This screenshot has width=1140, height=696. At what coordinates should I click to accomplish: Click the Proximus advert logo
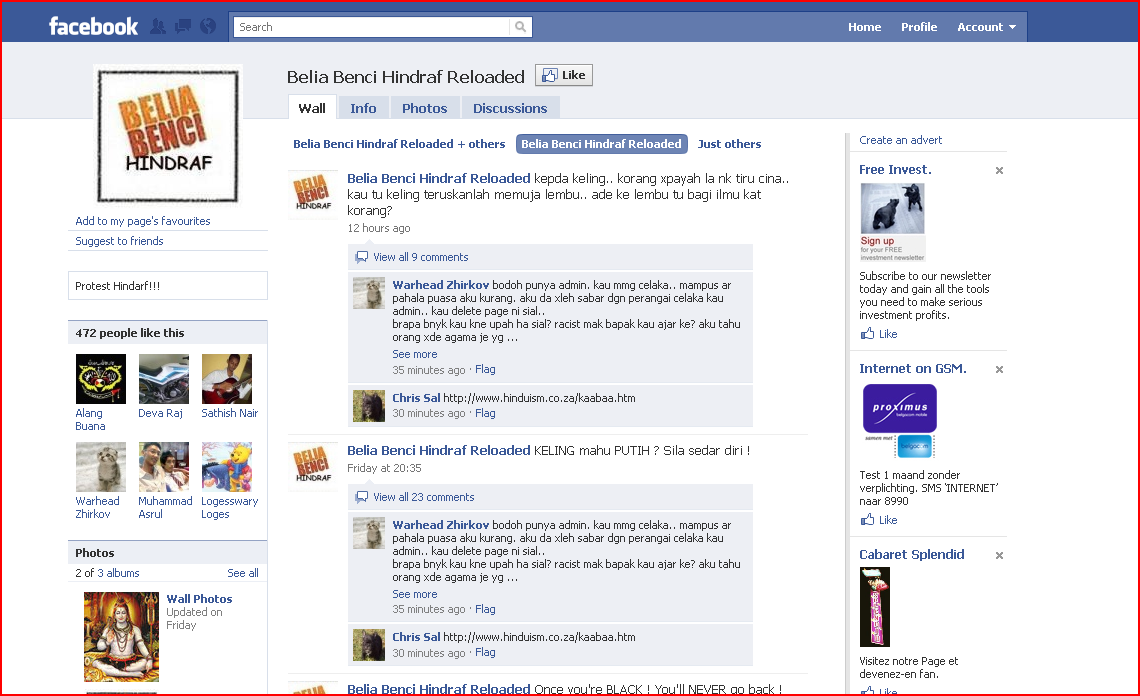click(x=899, y=422)
